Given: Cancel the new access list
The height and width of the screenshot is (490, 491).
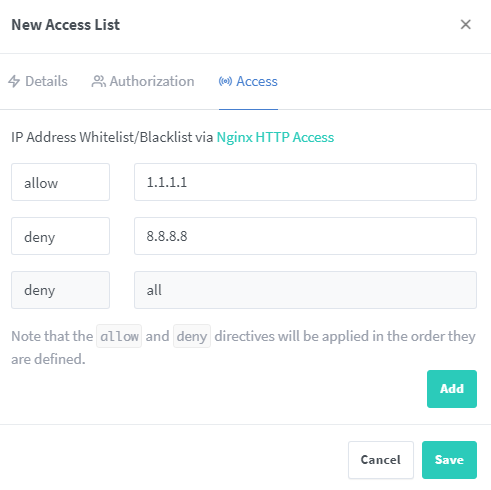Looking at the screenshot, I should click(381, 460).
